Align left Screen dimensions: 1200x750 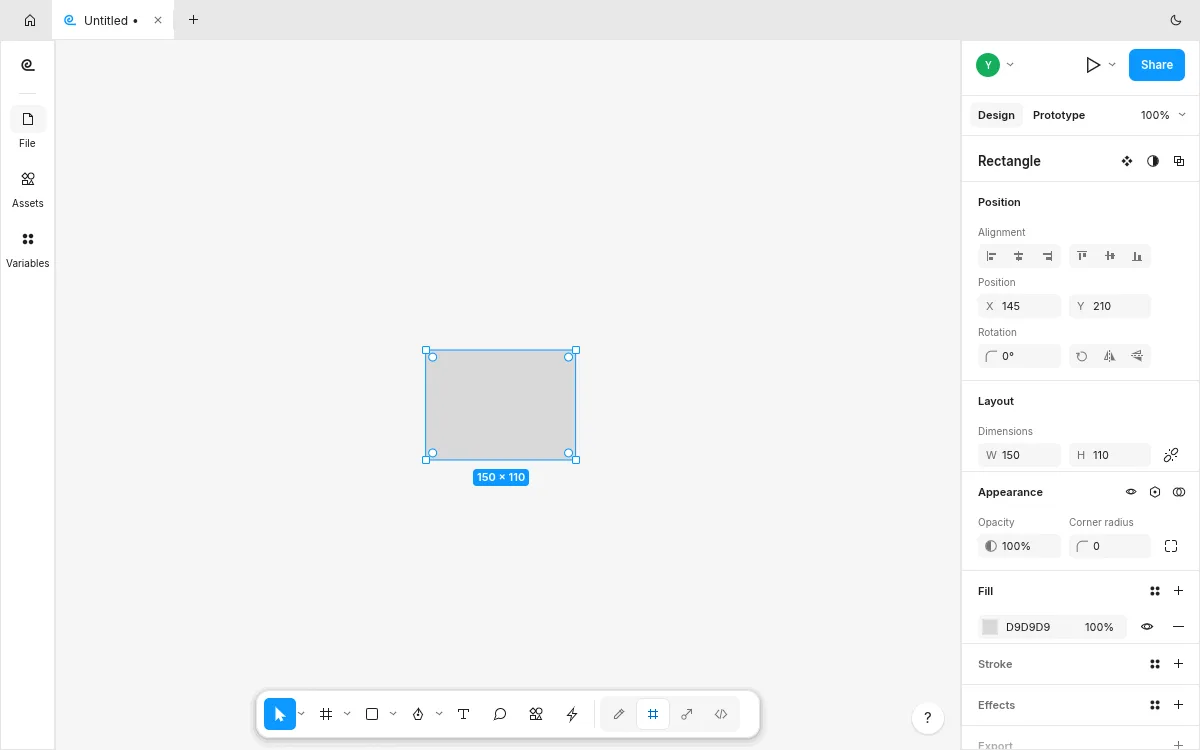992,256
